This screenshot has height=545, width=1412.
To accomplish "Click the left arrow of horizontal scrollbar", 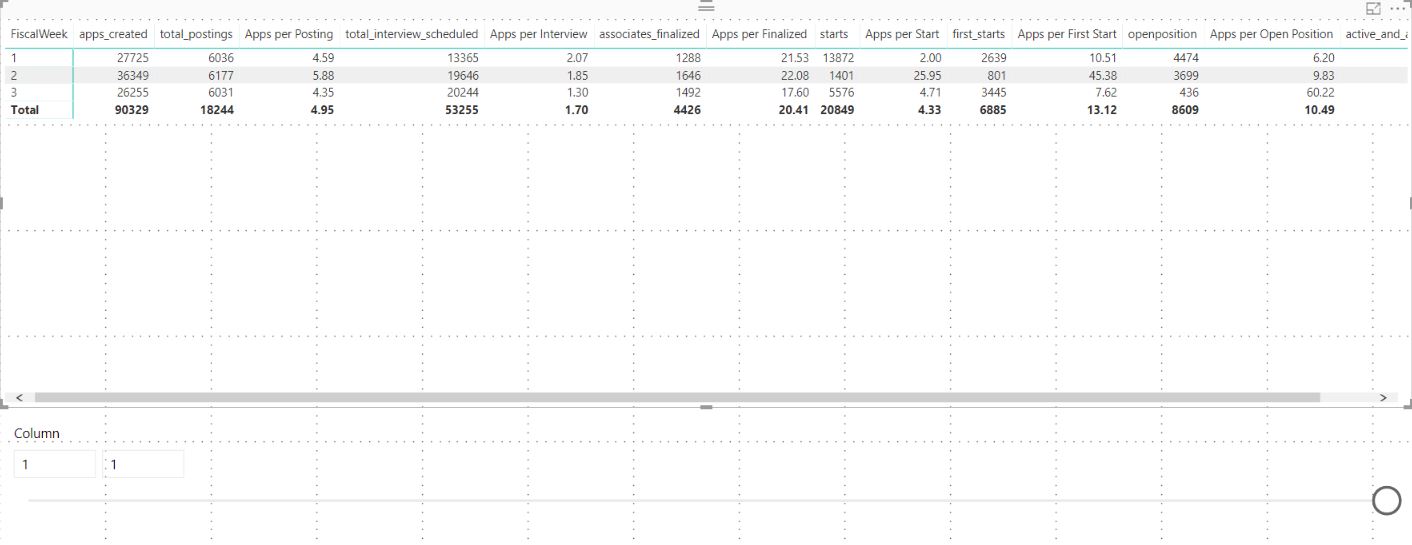I will tap(19, 397).
